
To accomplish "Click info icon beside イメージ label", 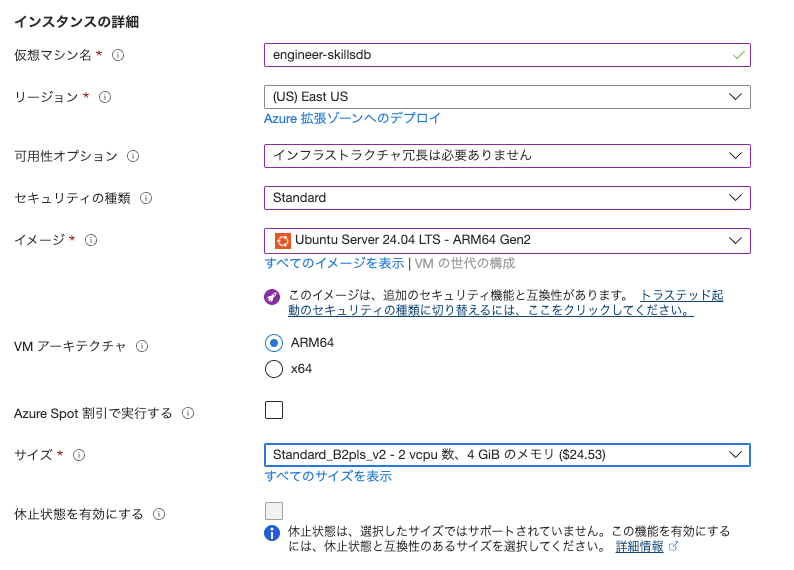I will point(91,240).
